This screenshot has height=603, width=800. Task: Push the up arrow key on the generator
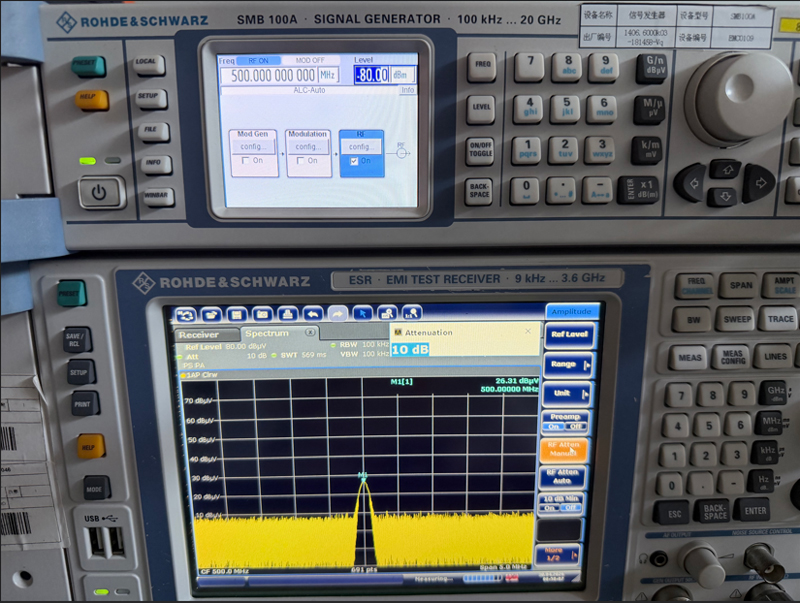[726, 169]
